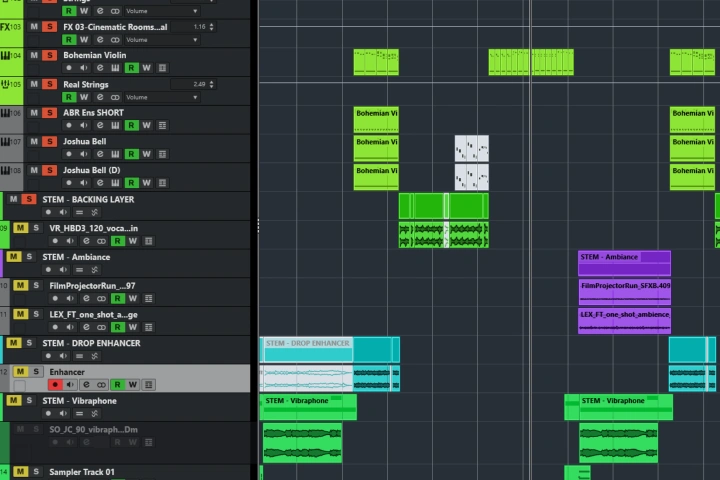
Task: Unsolo the Bohemian Violin track
Action: 49,55
